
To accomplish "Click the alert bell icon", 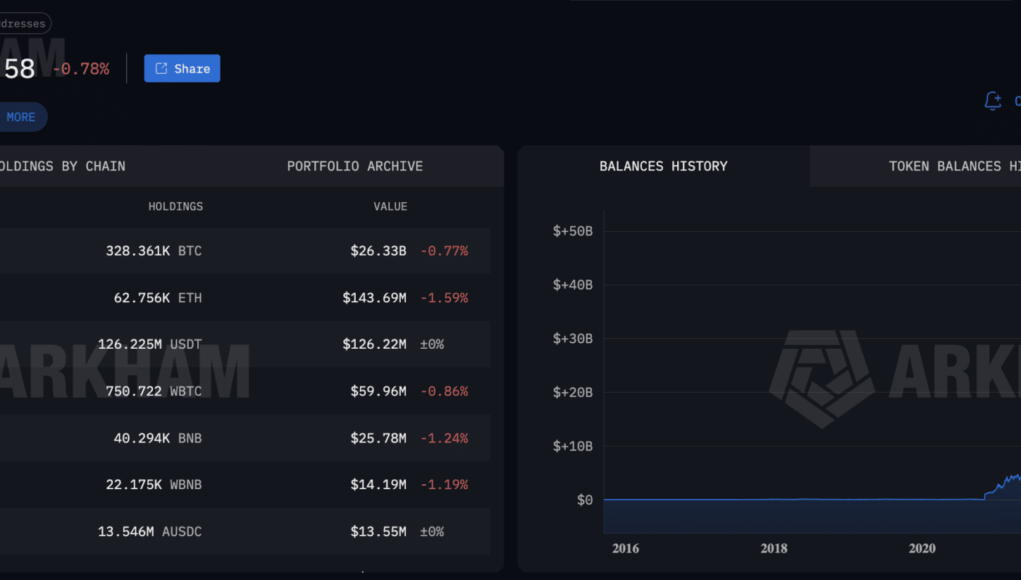I will pyautogui.click(x=992, y=101).
